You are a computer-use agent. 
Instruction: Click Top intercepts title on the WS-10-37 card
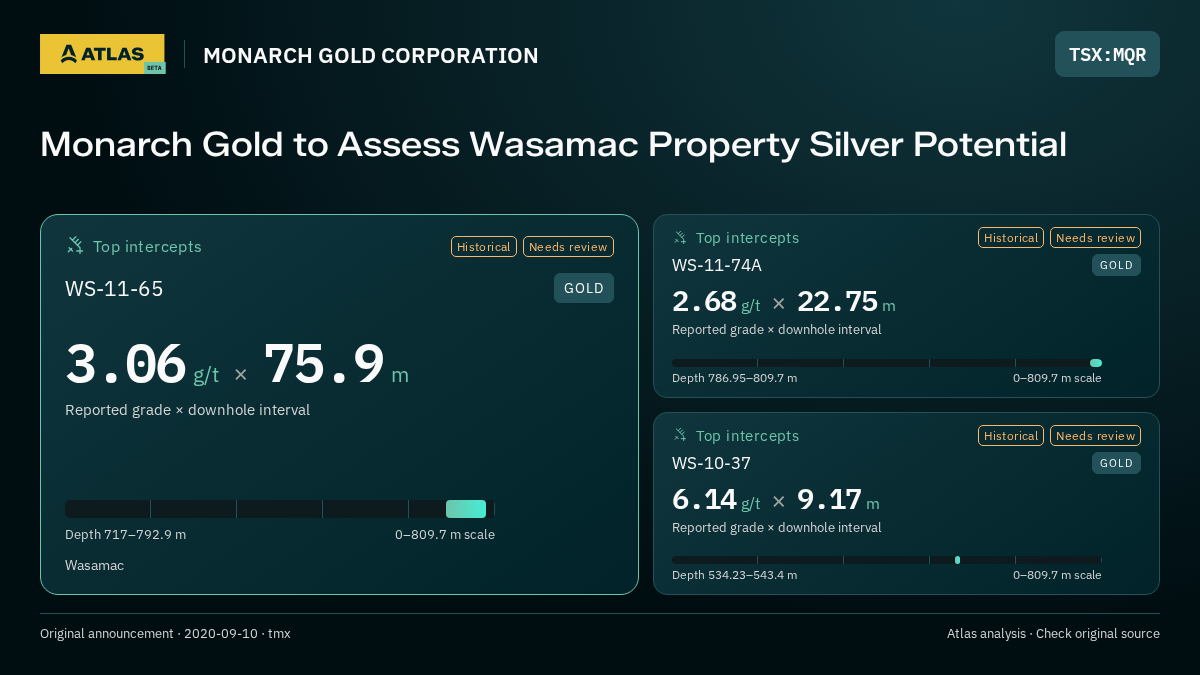[x=747, y=436]
